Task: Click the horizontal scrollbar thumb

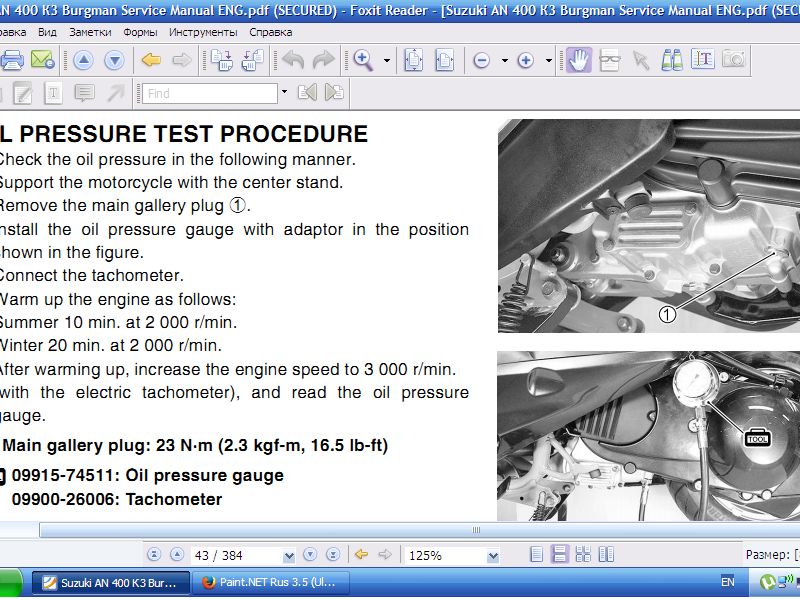Action: 476,530
